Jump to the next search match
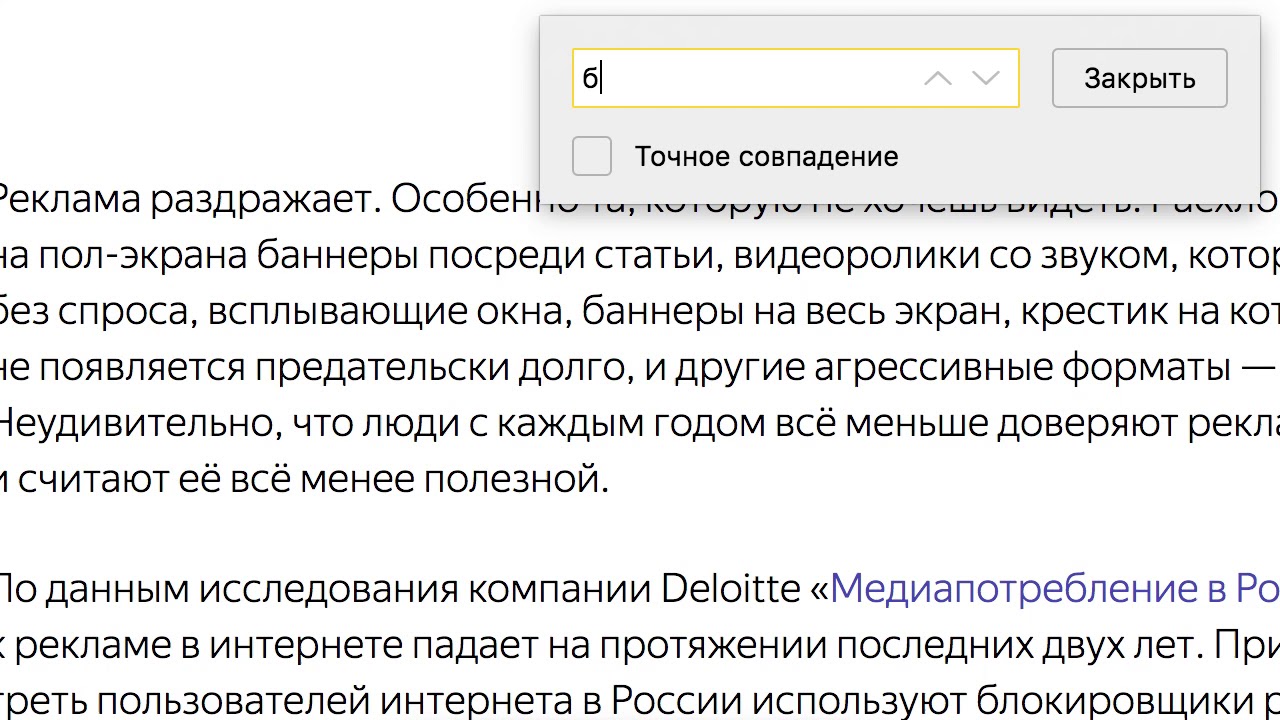The image size is (1280, 720). (986, 79)
